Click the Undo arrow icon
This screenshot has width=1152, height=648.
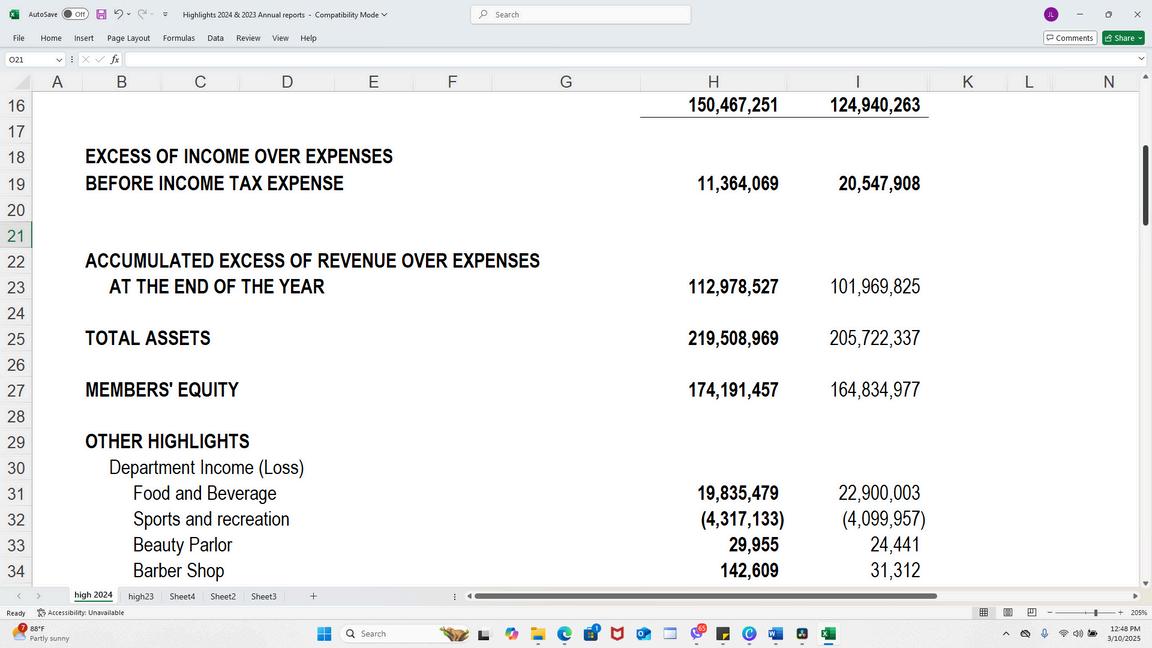tap(118, 14)
